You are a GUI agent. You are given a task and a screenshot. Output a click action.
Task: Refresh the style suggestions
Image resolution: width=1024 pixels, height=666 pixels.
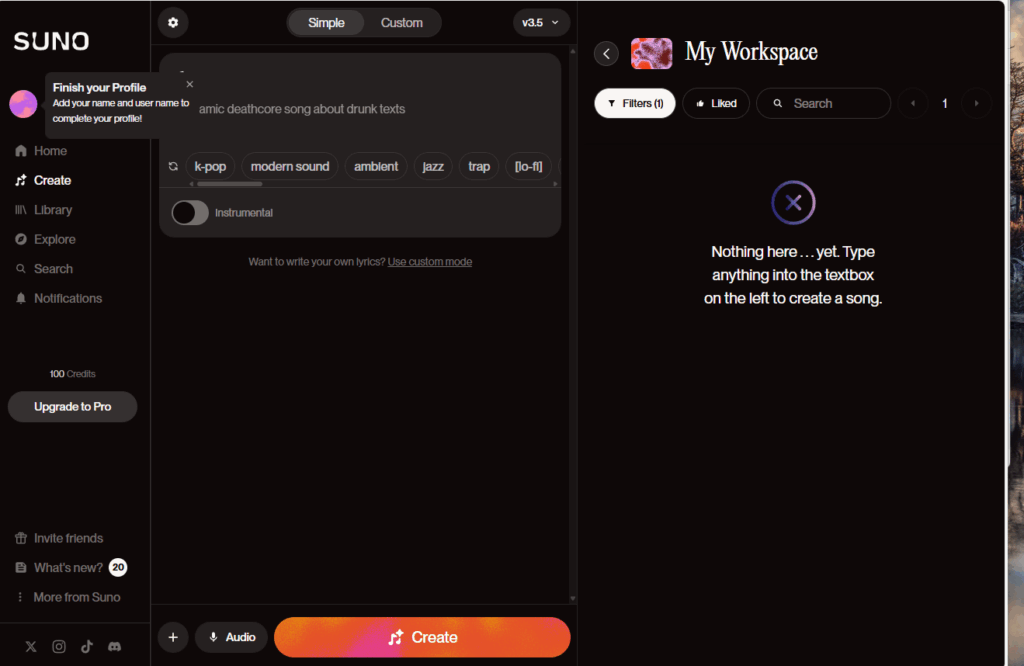(x=173, y=166)
